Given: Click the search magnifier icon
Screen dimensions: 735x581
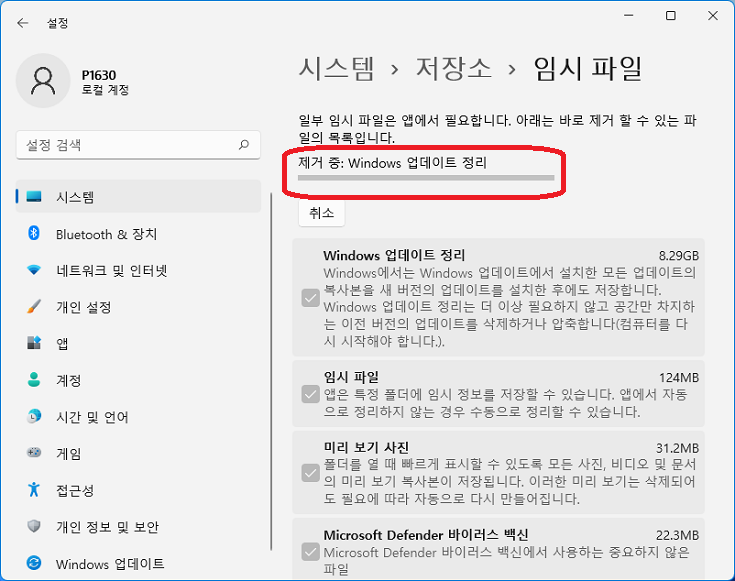Looking at the screenshot, I should 244,144.
